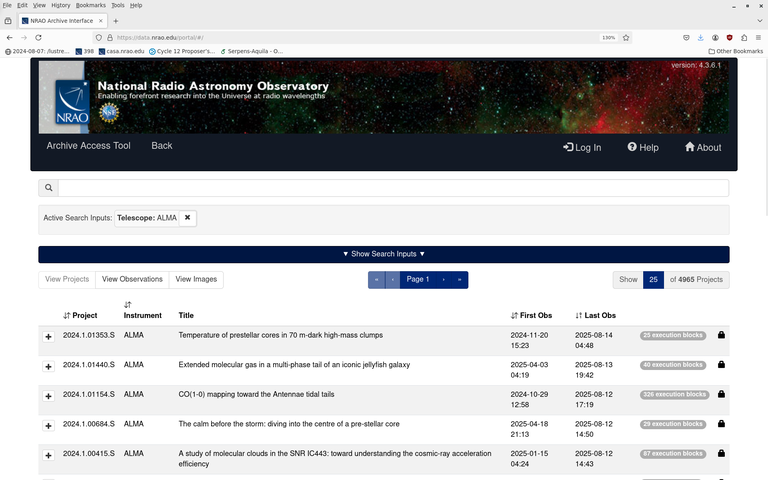Expand the row for project 2024.1.00684.S

coord(48,426)
